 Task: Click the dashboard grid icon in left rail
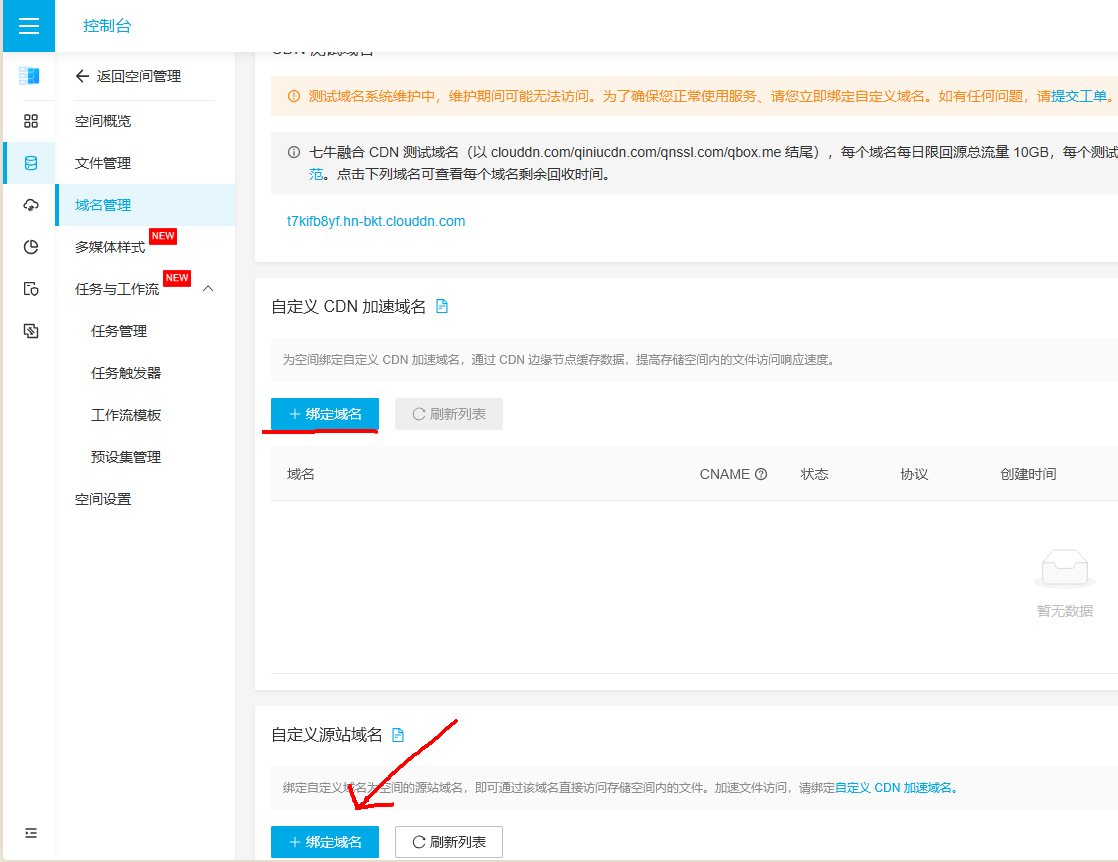tap(31, 121)
